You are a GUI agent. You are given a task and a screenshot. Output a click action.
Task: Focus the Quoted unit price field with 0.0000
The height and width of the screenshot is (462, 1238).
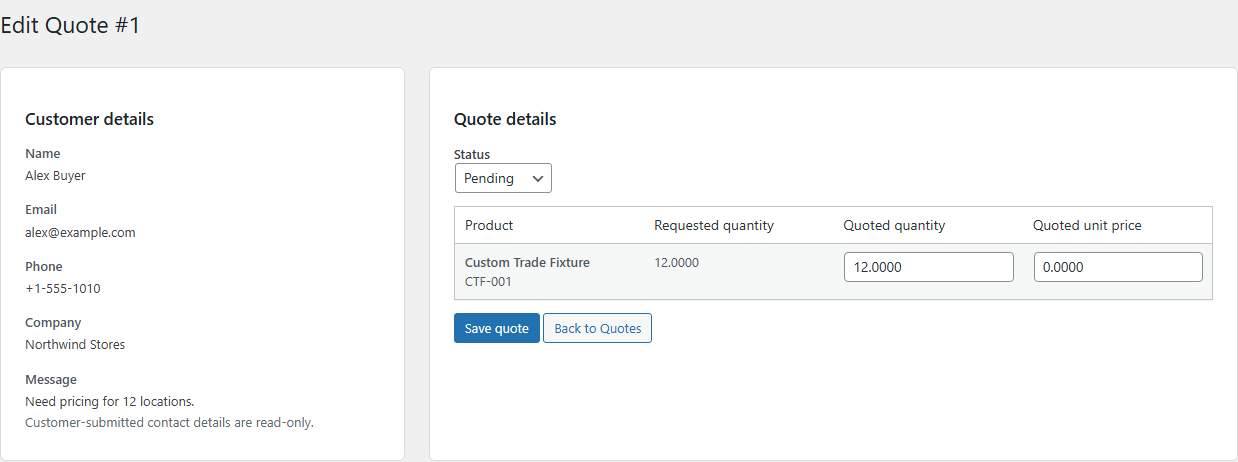click(1118, 267)
